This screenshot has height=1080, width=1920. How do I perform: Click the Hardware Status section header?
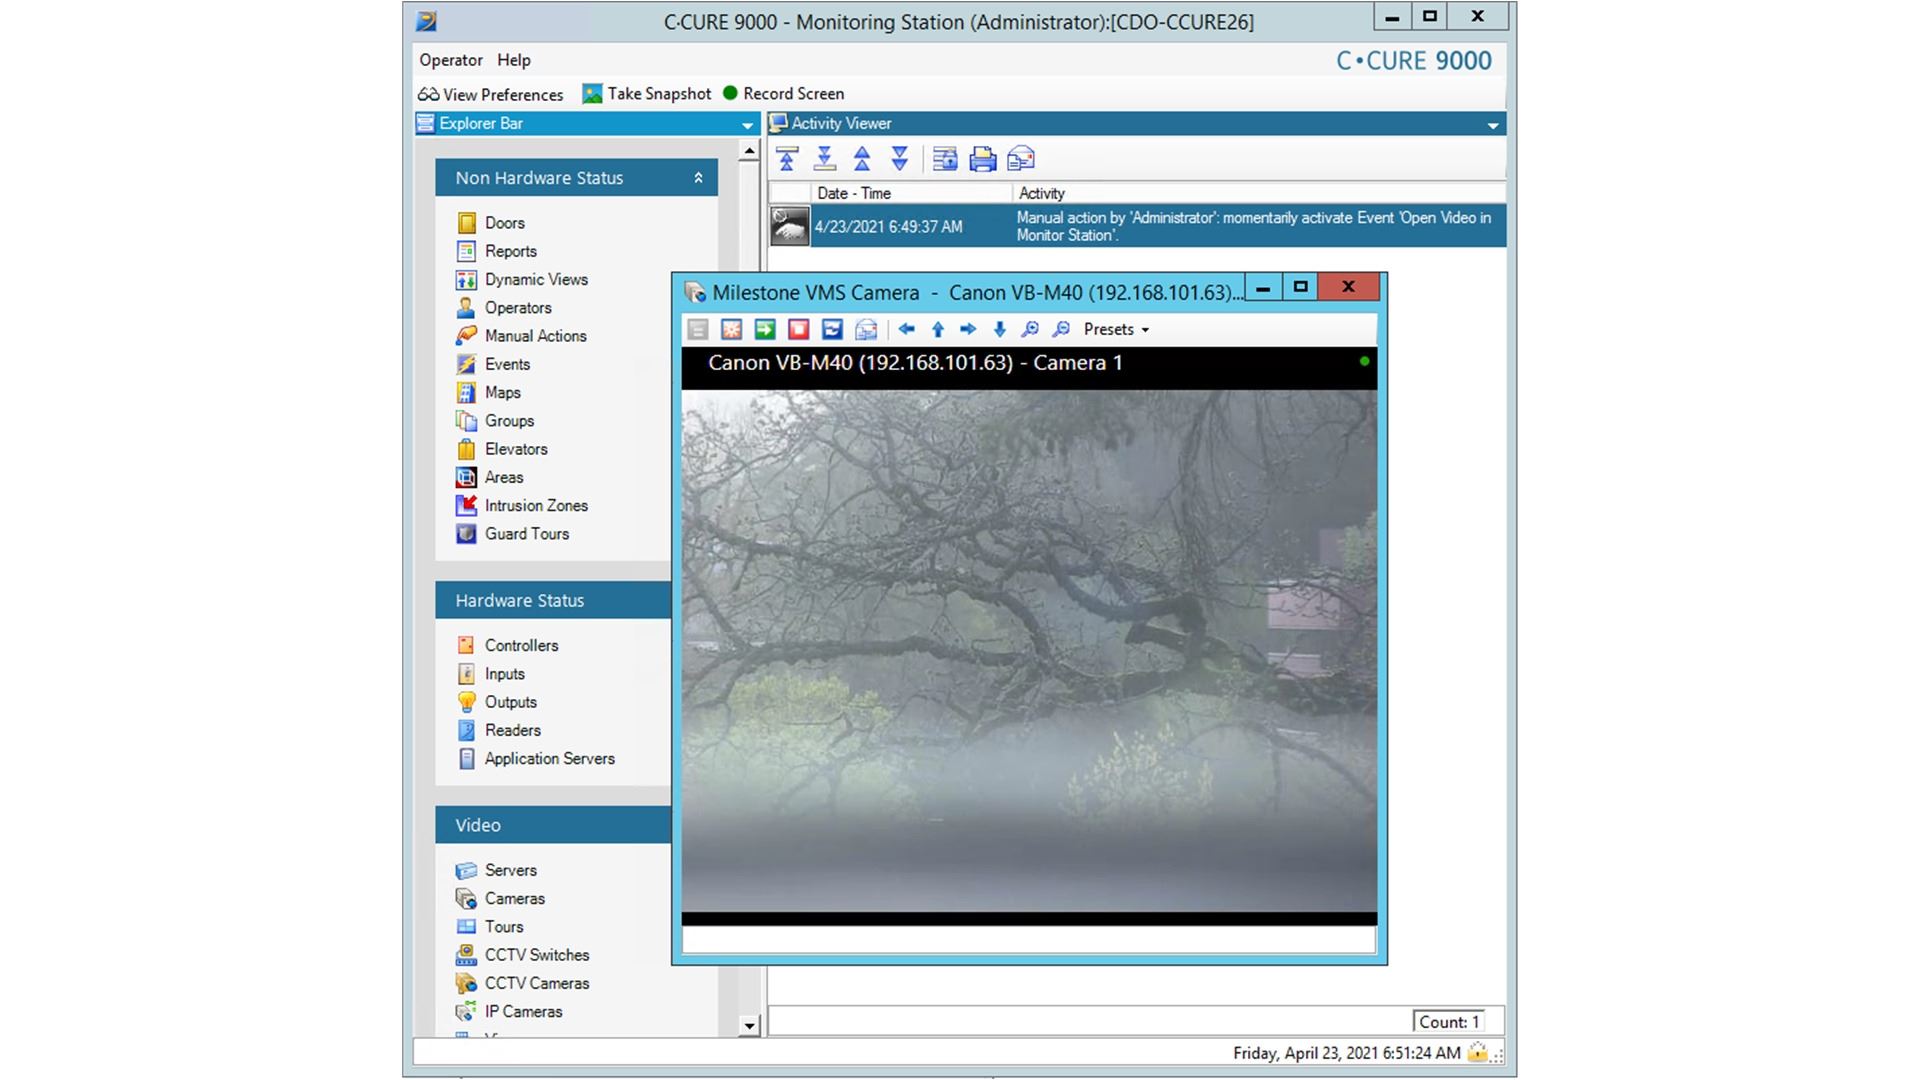pyautogui.click(x=553, y=600)
